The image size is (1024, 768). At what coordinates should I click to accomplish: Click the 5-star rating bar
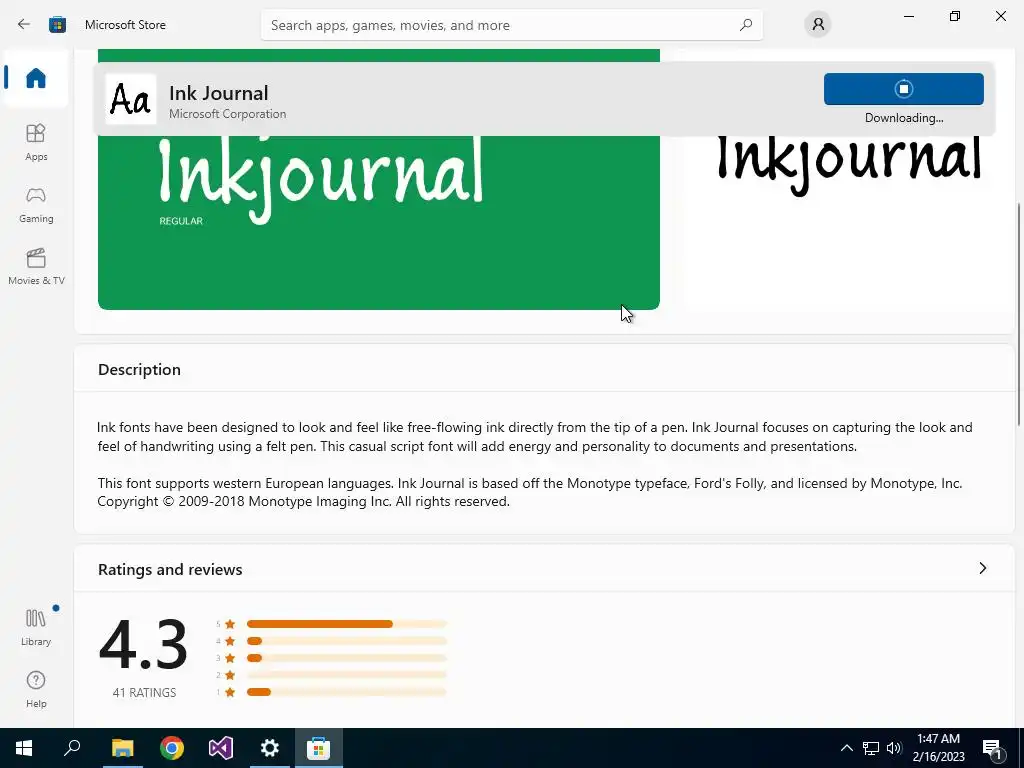pyautogui.click(x=347, y=624)
